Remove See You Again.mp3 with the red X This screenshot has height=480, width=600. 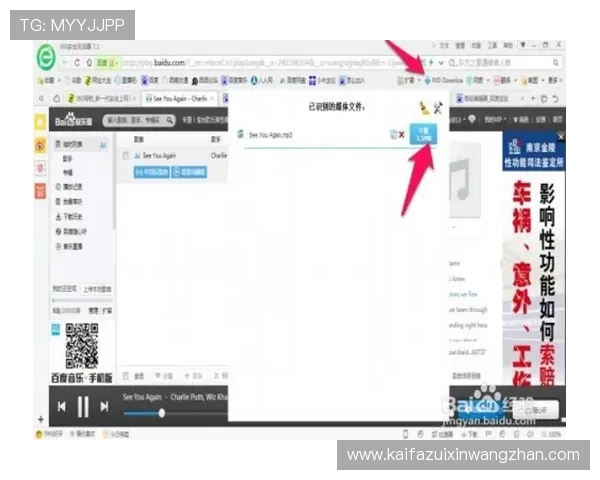[x=402, y=135]
